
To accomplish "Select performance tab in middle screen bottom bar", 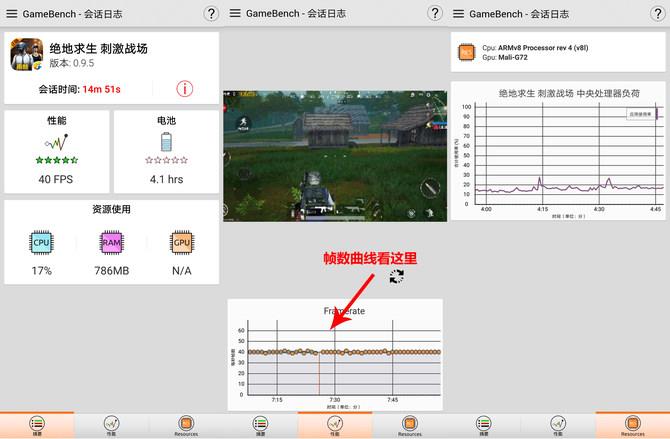I will tap(335, 425).
